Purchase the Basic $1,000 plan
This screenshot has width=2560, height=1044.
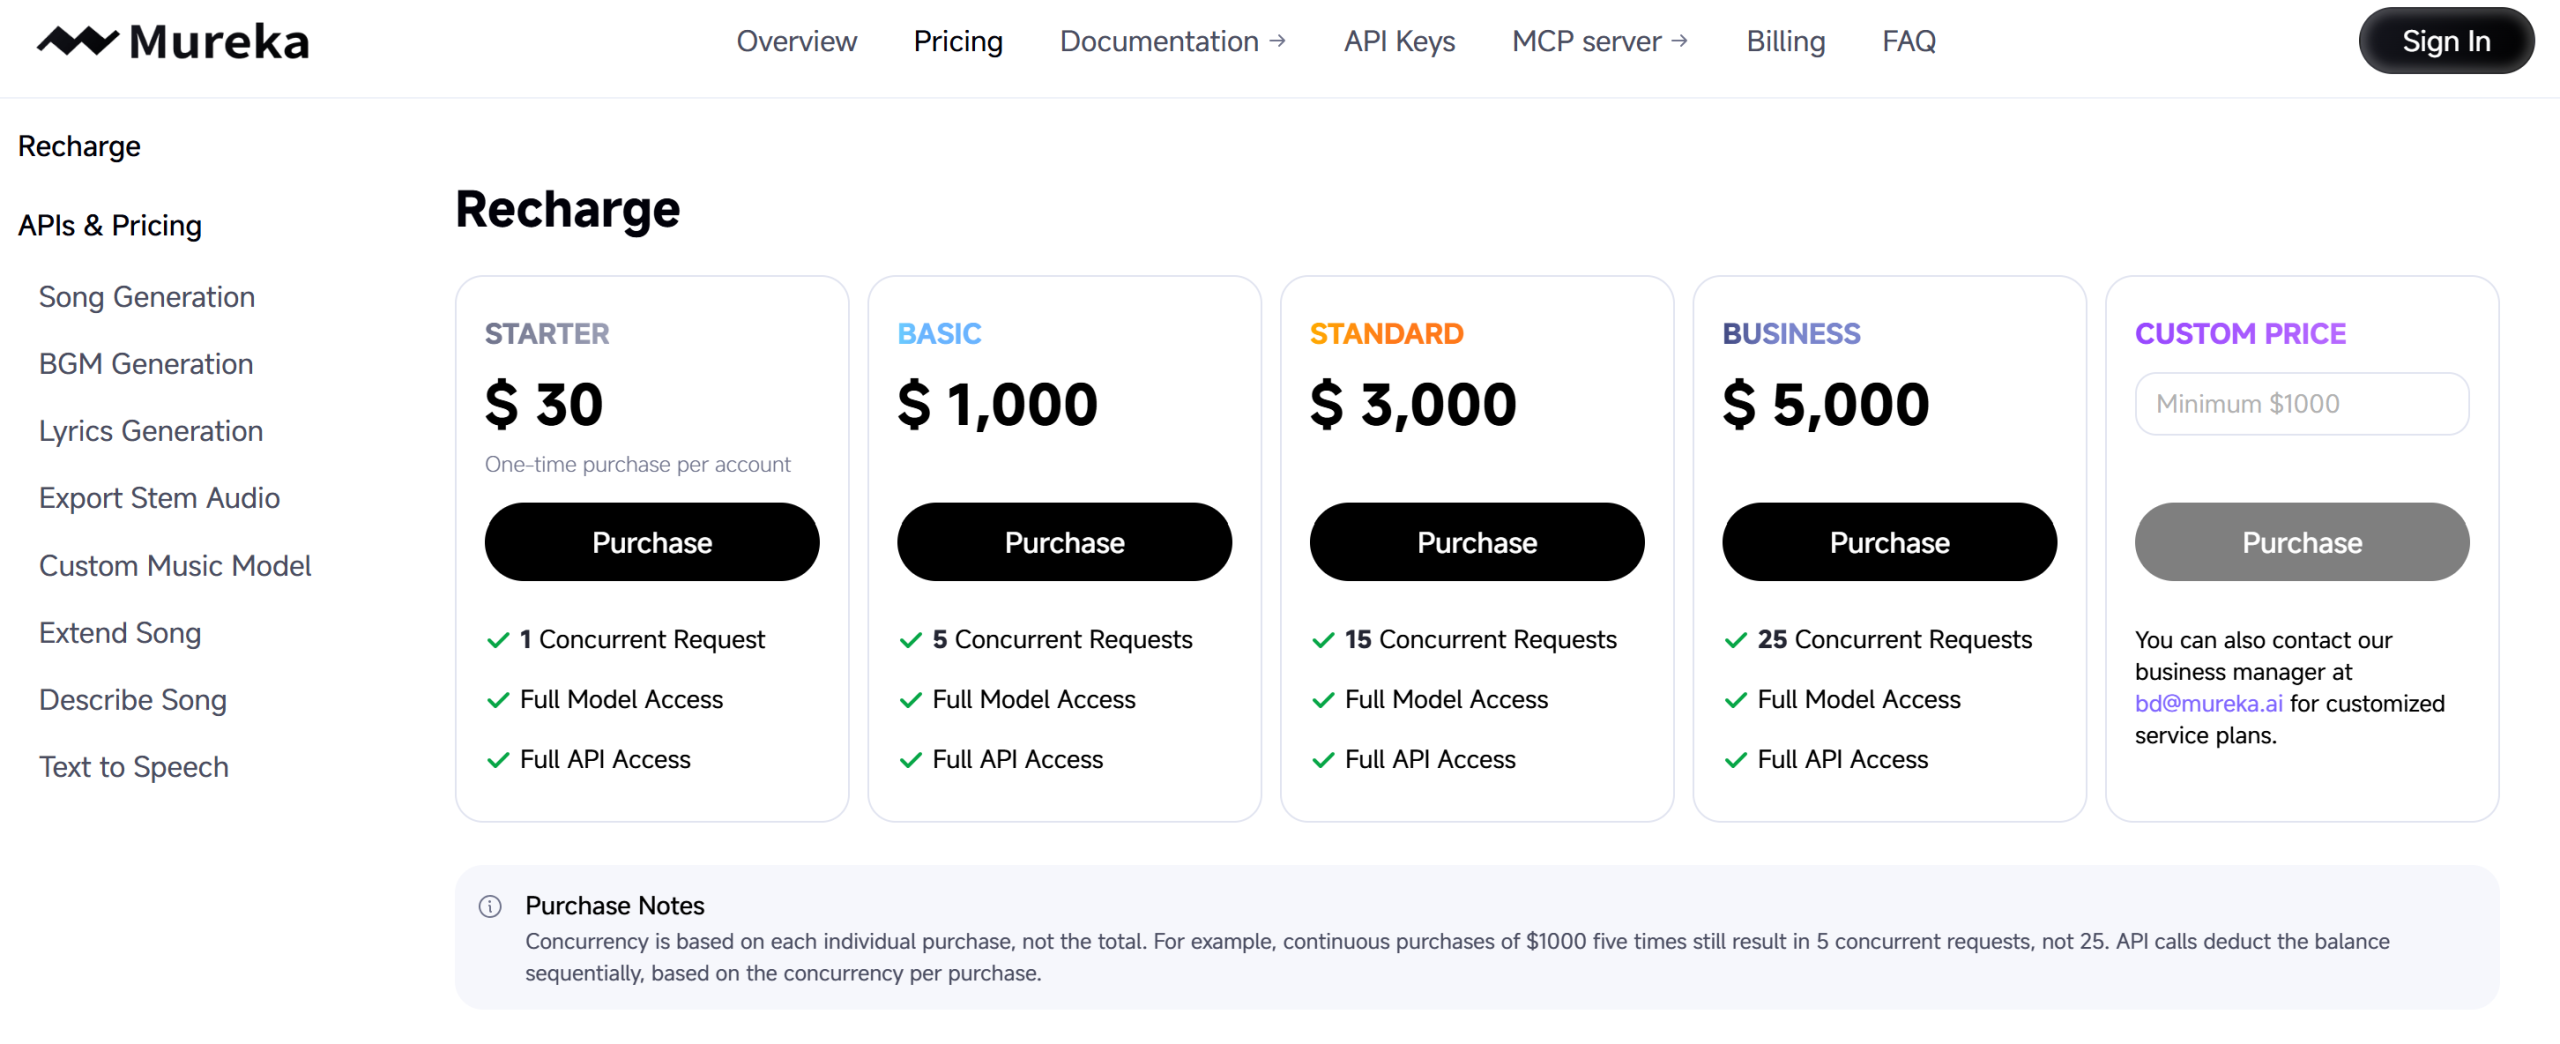coord(1064,542)
